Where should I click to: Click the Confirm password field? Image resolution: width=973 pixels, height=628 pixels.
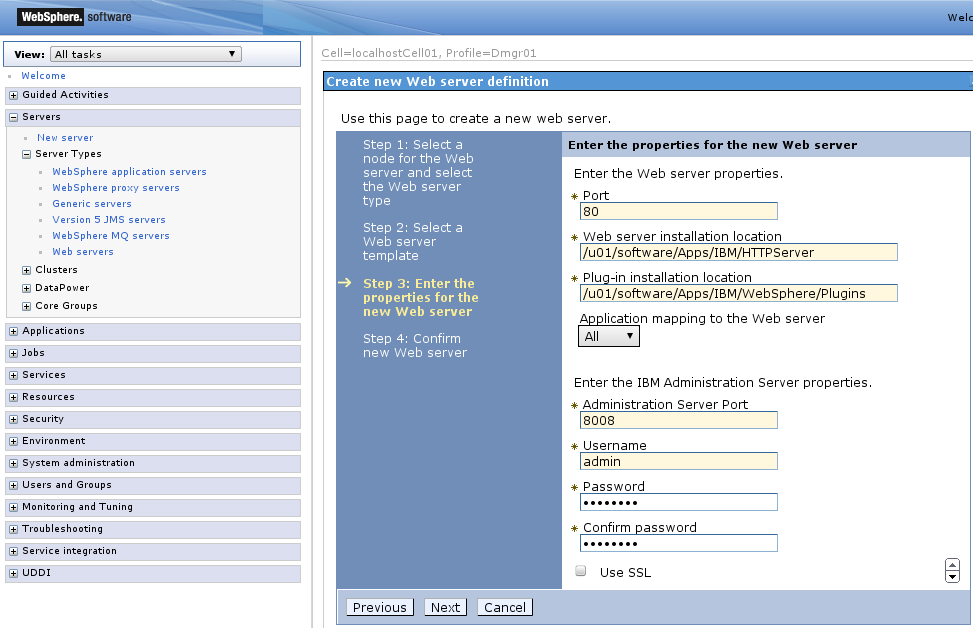pyautogui.click(x=678, y=543)
